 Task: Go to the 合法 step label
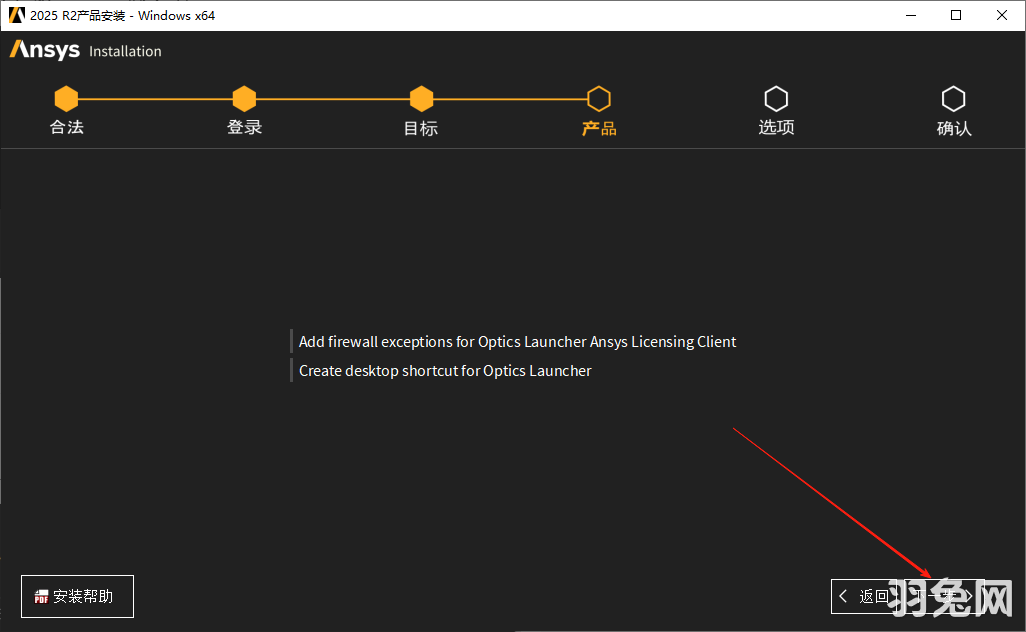click(67, 128)
